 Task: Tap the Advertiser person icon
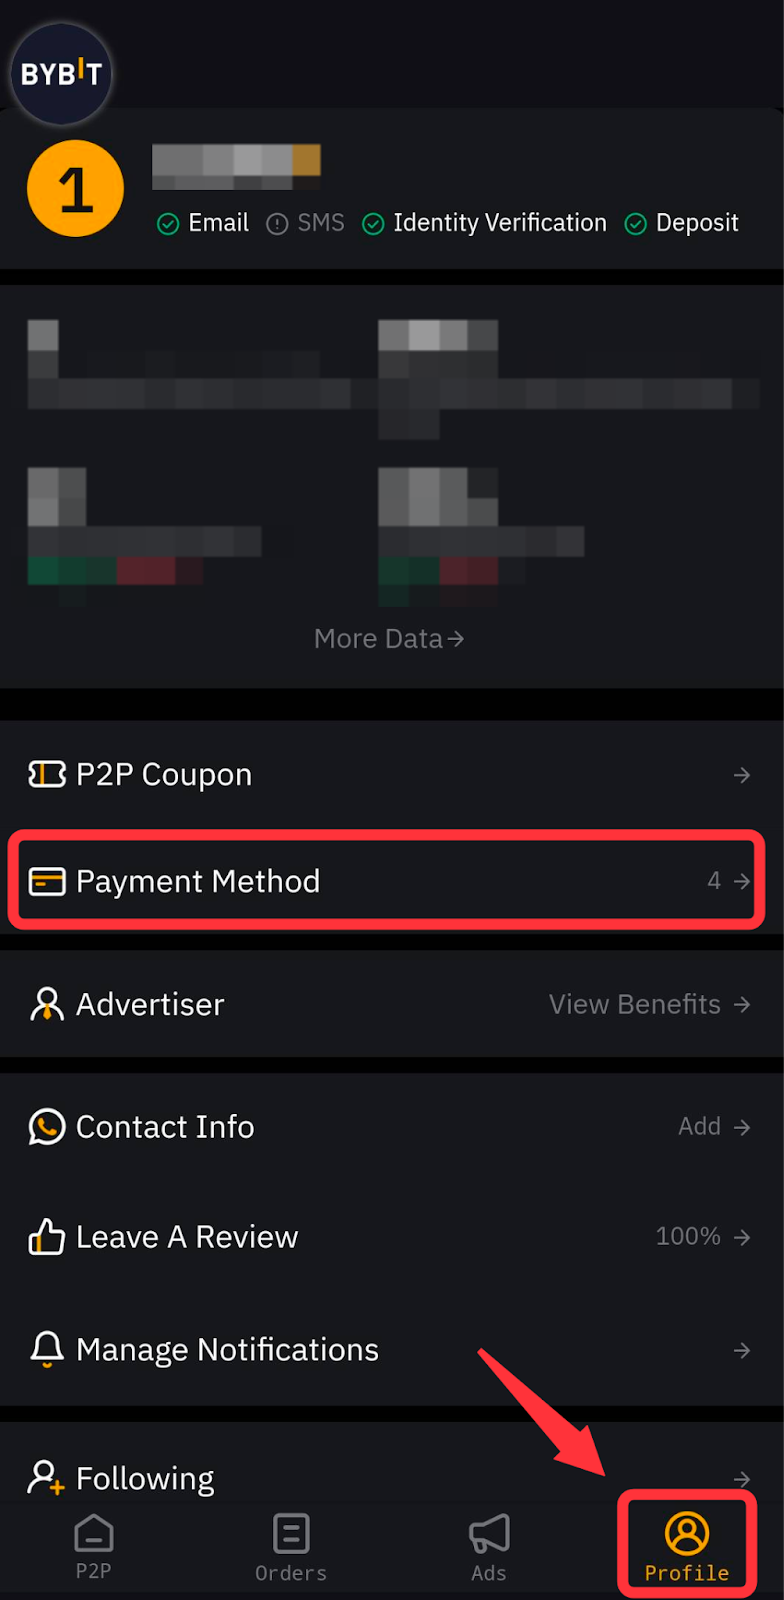47,1004
